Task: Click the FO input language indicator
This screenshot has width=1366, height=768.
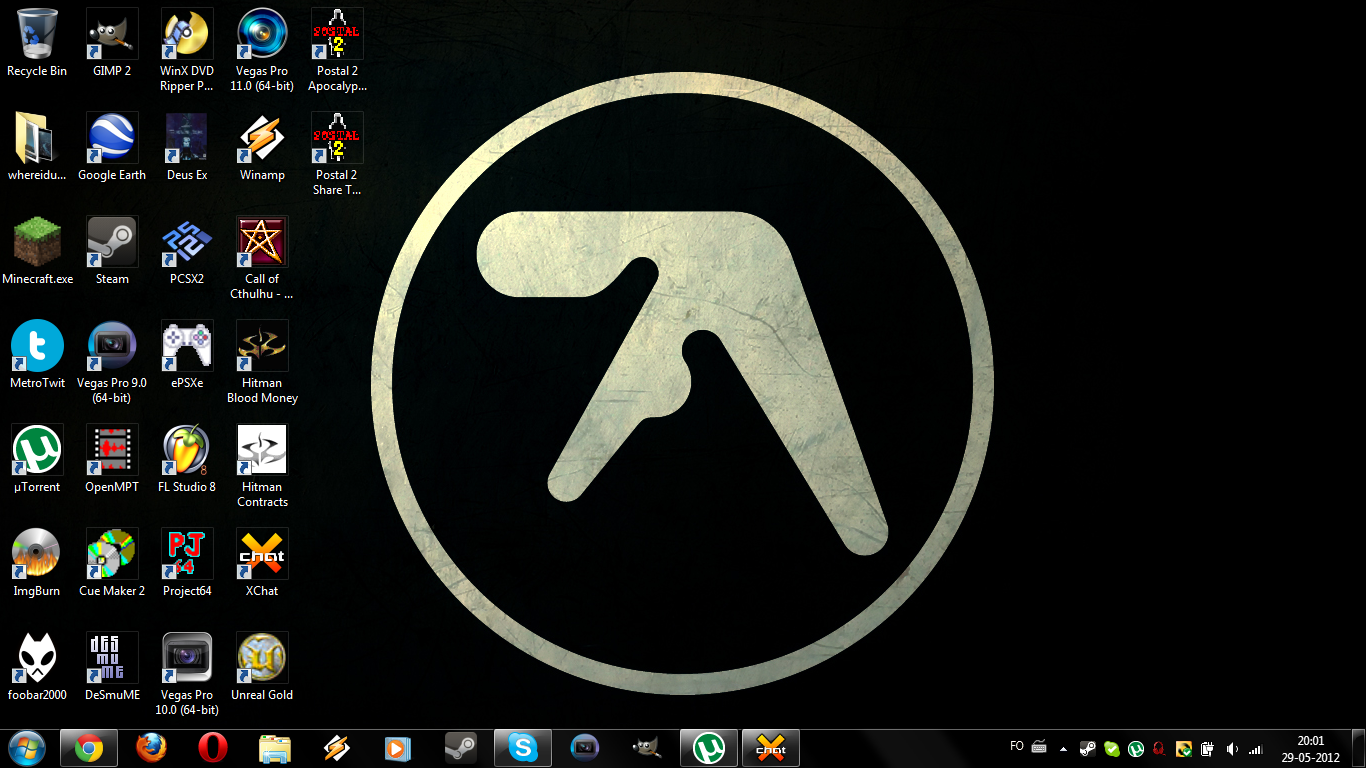Action: coord(1017,747)
